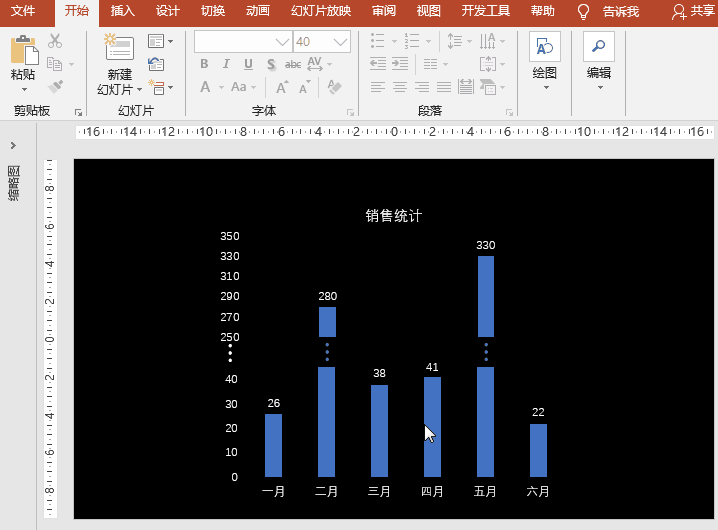Click the Paste clipboard icon
Viewport: 718px width, 530px height.
pos(24,50)
